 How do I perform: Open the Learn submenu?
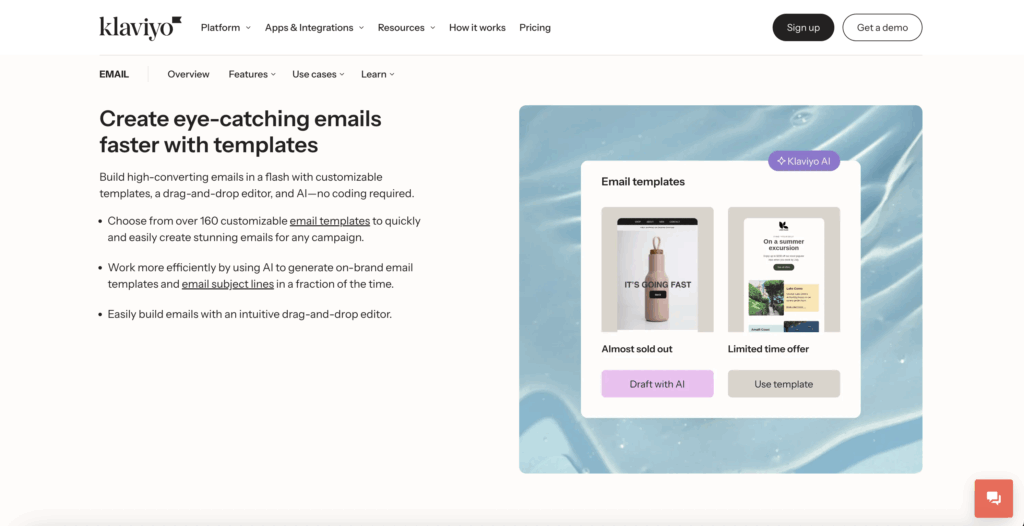[377, 74]
